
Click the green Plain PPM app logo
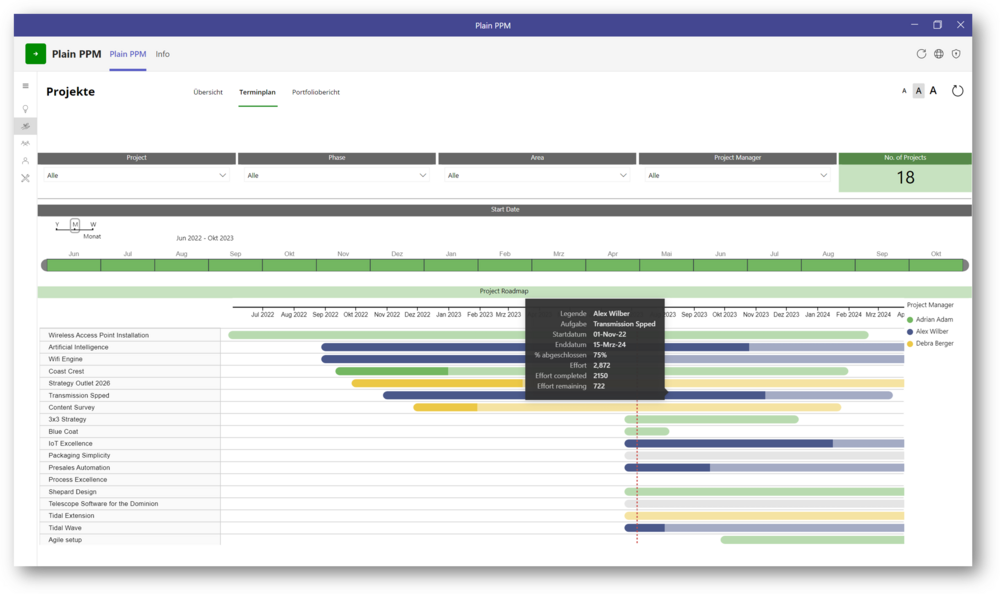(x=35, y=54)
